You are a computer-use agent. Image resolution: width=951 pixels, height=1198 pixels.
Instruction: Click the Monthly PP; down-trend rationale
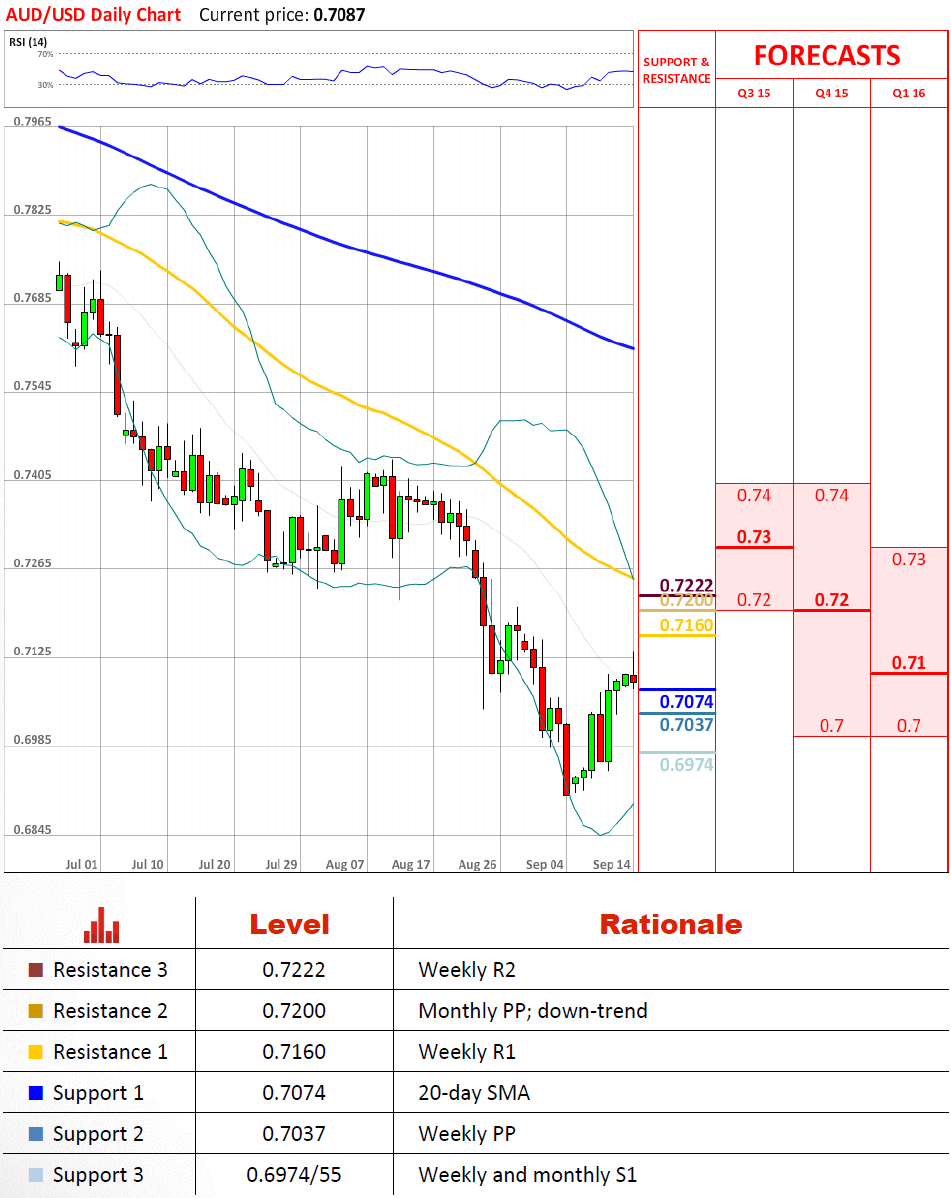pos(532,1011)
